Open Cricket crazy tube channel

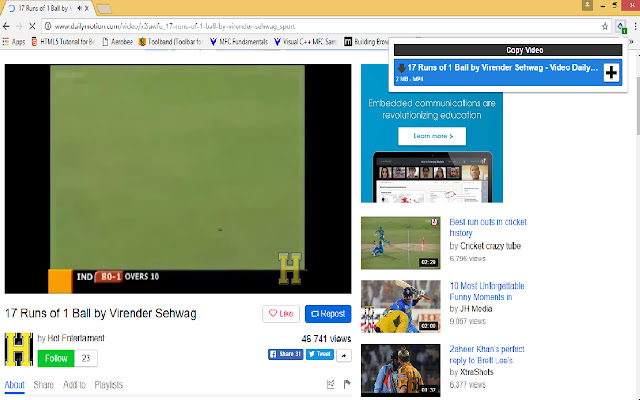pyautogui.click(x=490, y=246)
